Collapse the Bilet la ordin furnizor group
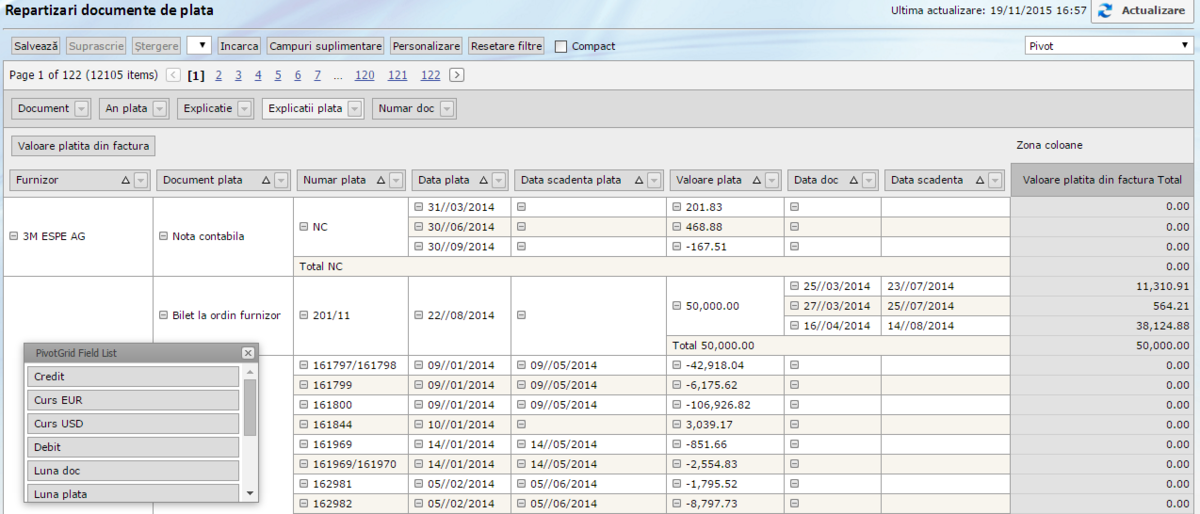Image resolution: width=1200 pixels, height=514 pixels. (164, 315)
